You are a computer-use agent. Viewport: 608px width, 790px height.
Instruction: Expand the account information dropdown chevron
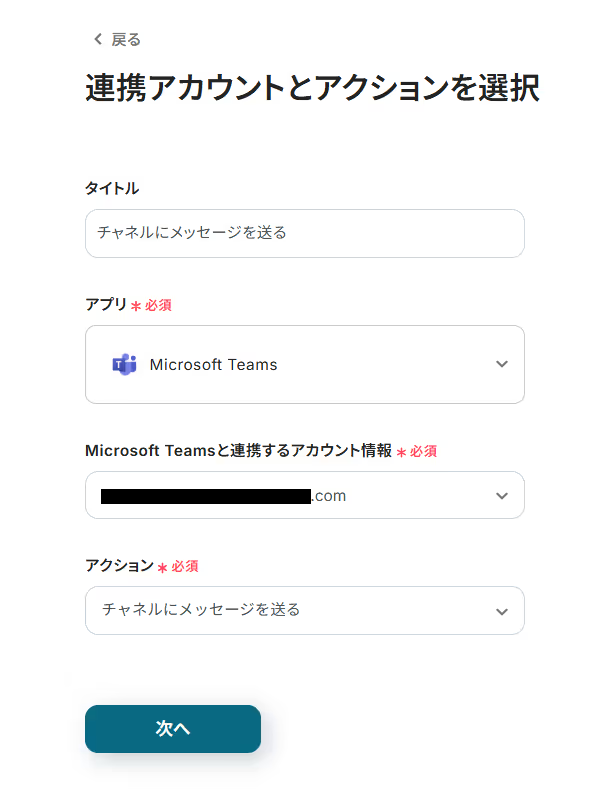click(x=502, y=496)
